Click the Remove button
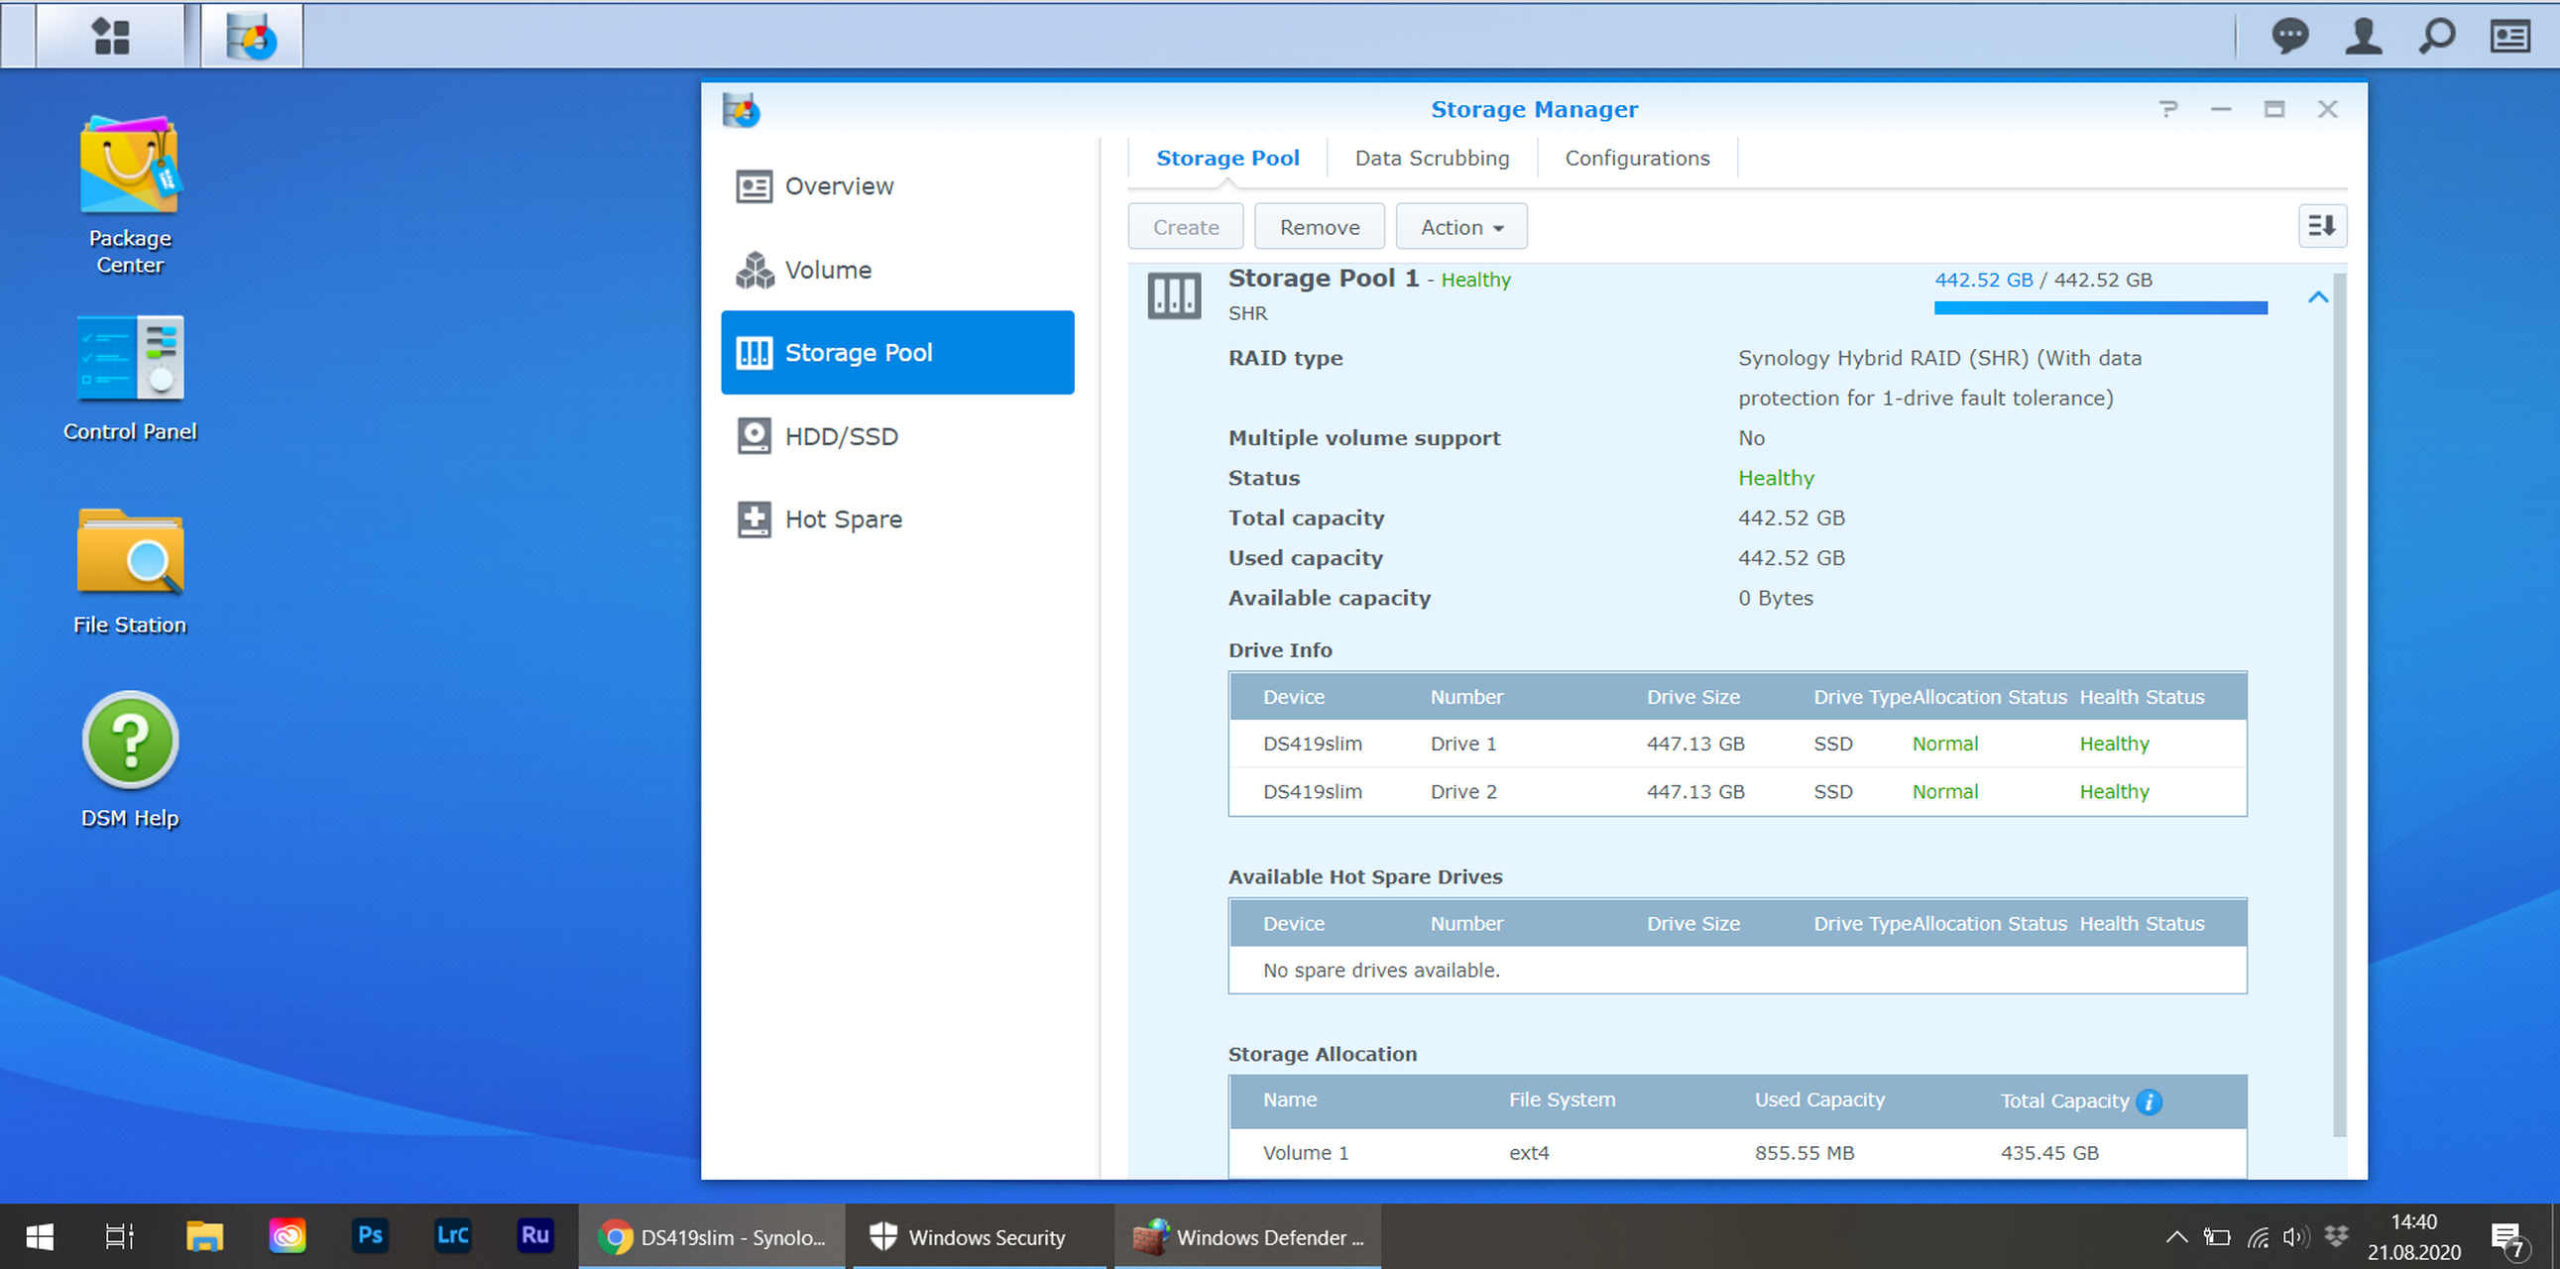 click(x=1319, y=227)
